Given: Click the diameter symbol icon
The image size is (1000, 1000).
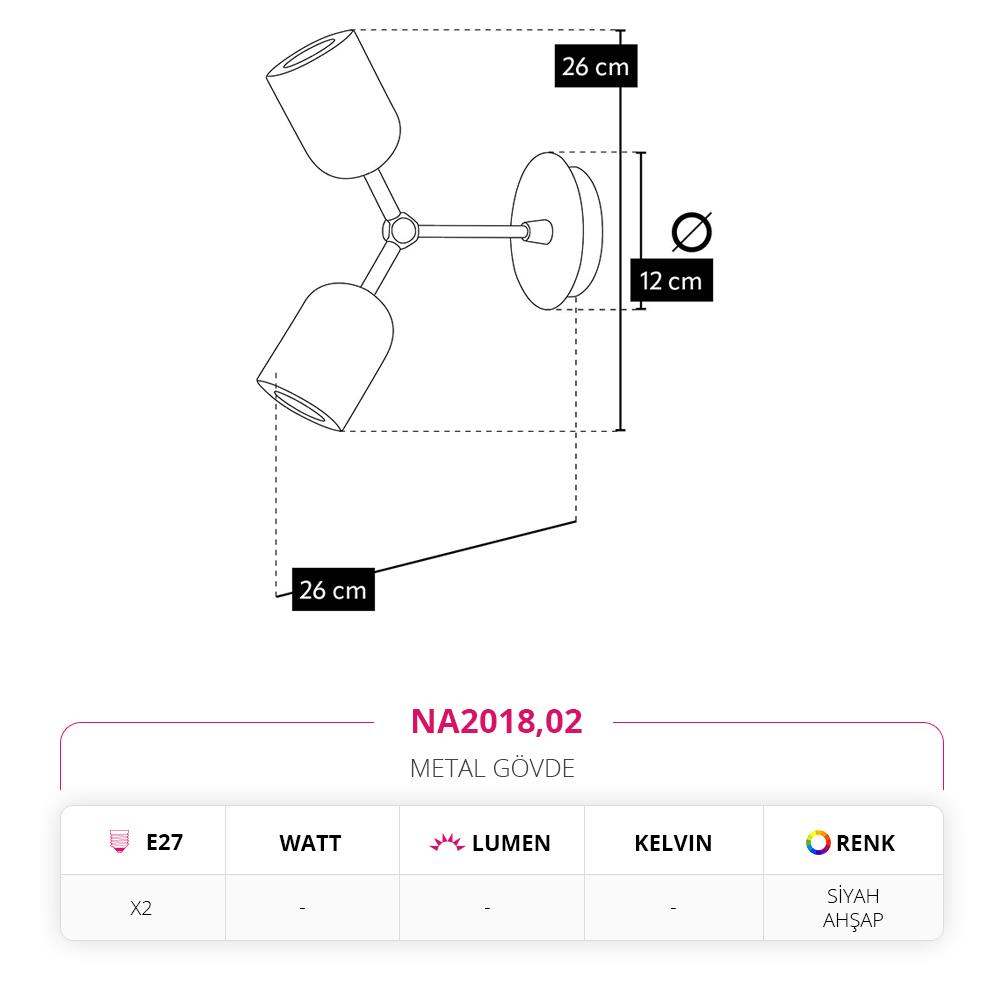Looking at the screenshot, I should tap(692, 232).
